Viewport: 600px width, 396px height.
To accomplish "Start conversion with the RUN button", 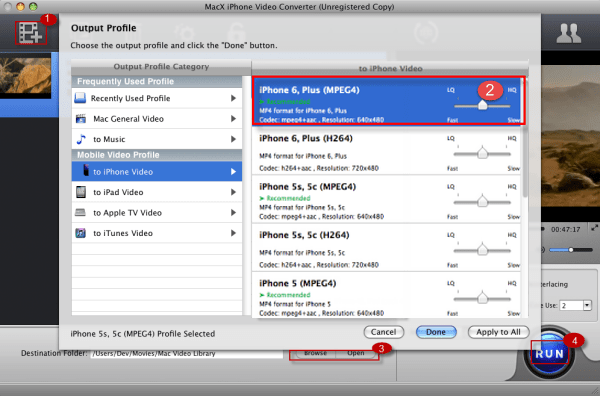I will [549, 354].
